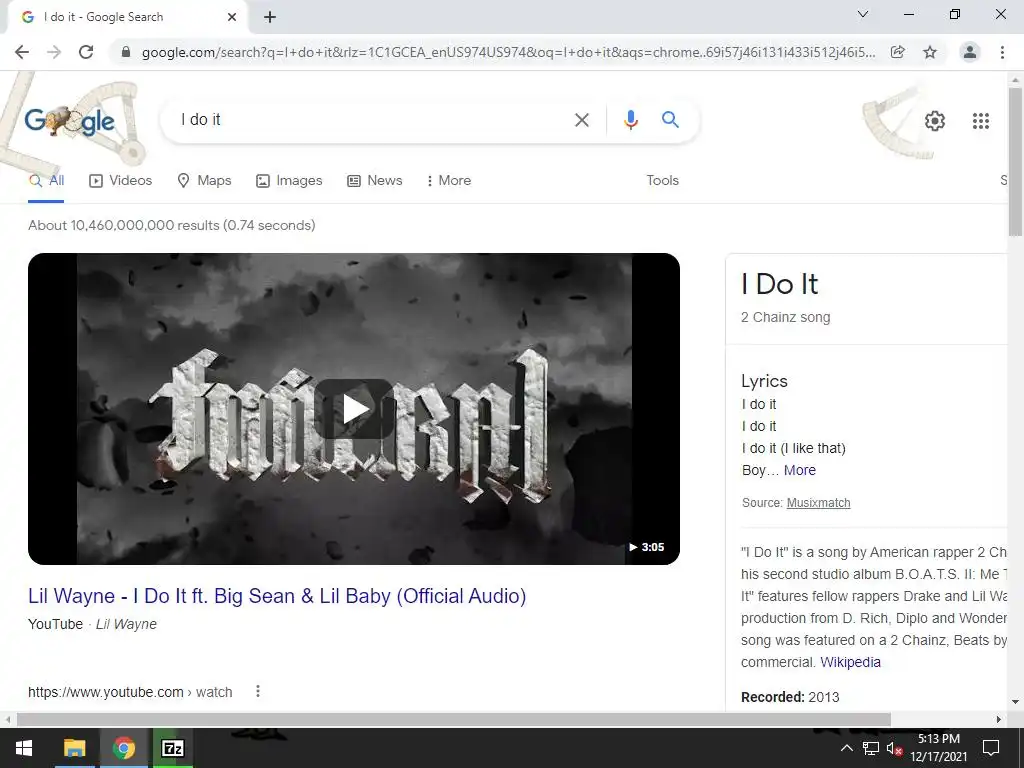Open options menu for youtube.com result
Viewport: 1024px width, 768px height.
(258, 691)
